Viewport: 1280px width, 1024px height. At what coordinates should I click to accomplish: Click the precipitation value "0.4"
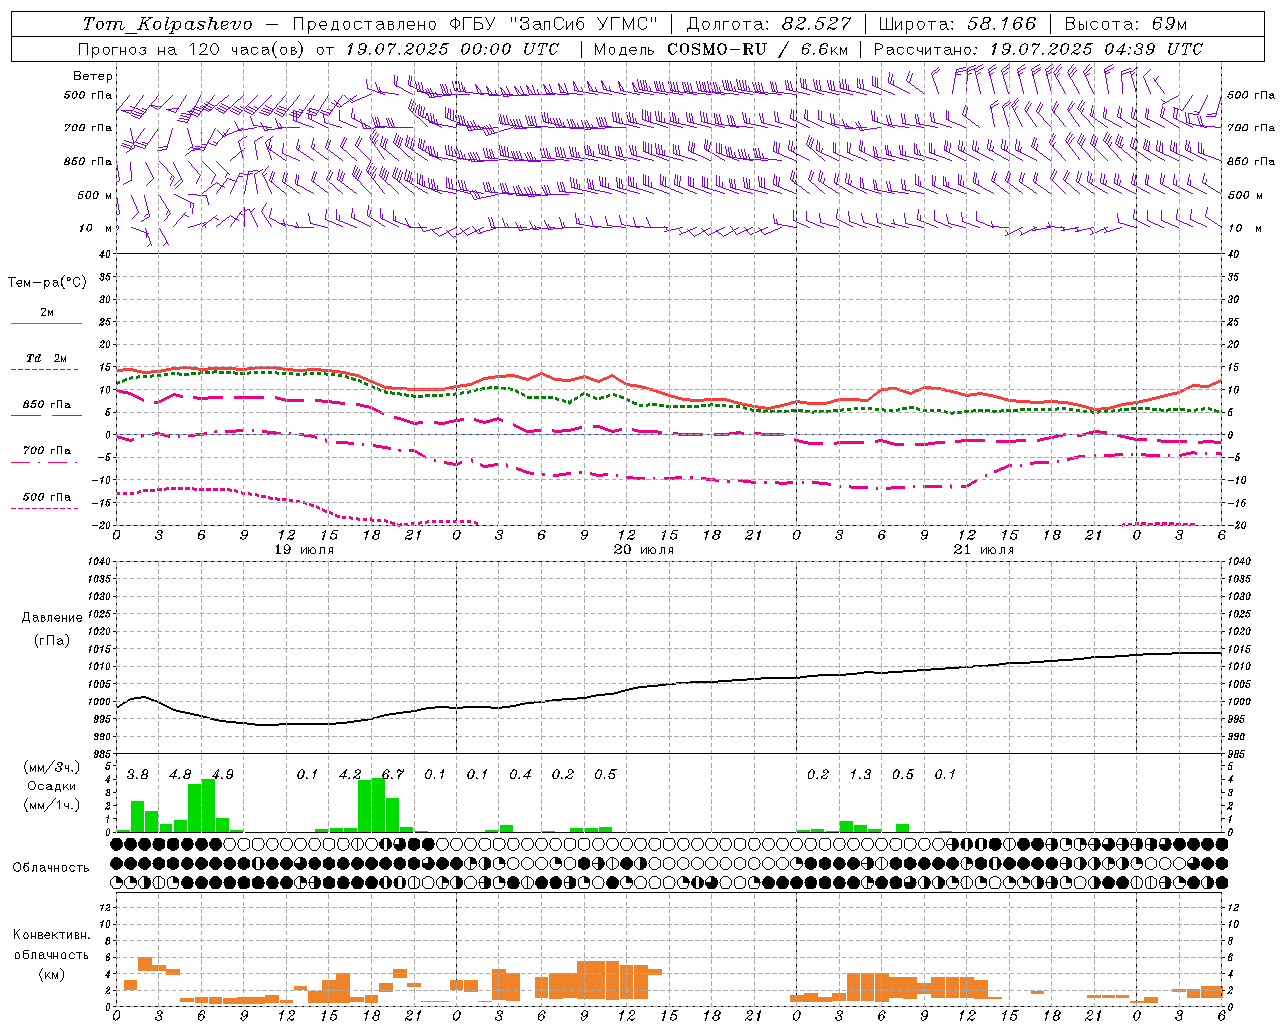(520, 775)
